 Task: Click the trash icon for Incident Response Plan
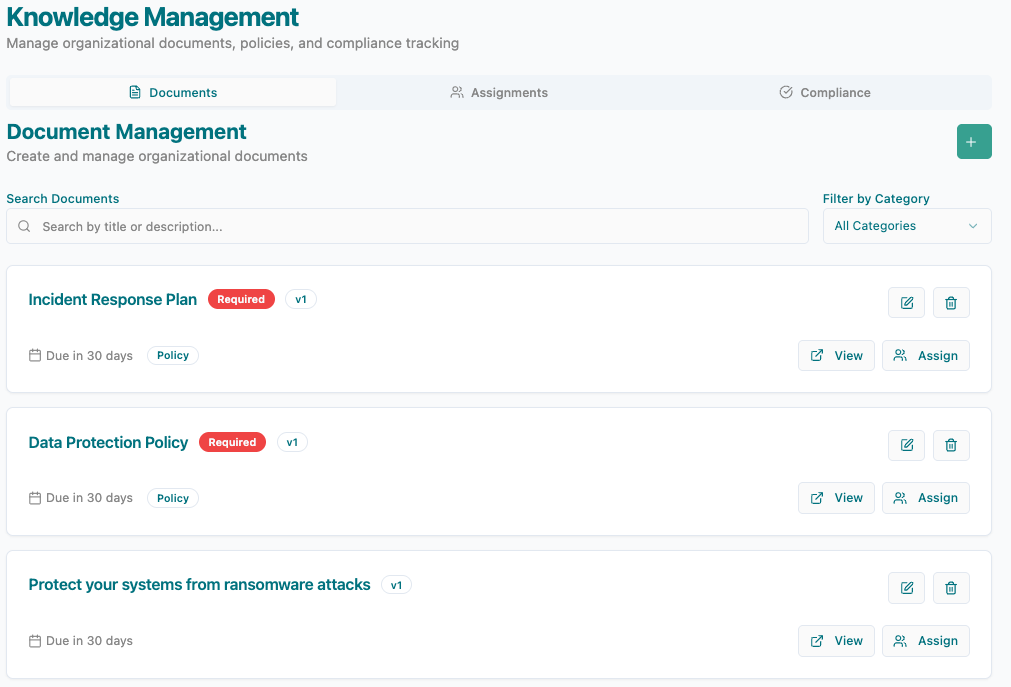[x=950, y=302]
